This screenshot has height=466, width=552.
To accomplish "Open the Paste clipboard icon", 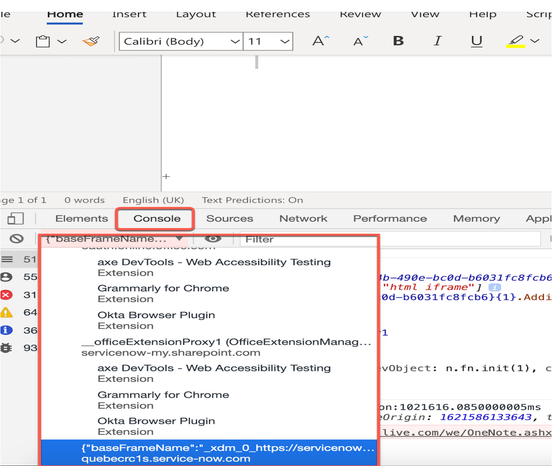I will 43,42.
